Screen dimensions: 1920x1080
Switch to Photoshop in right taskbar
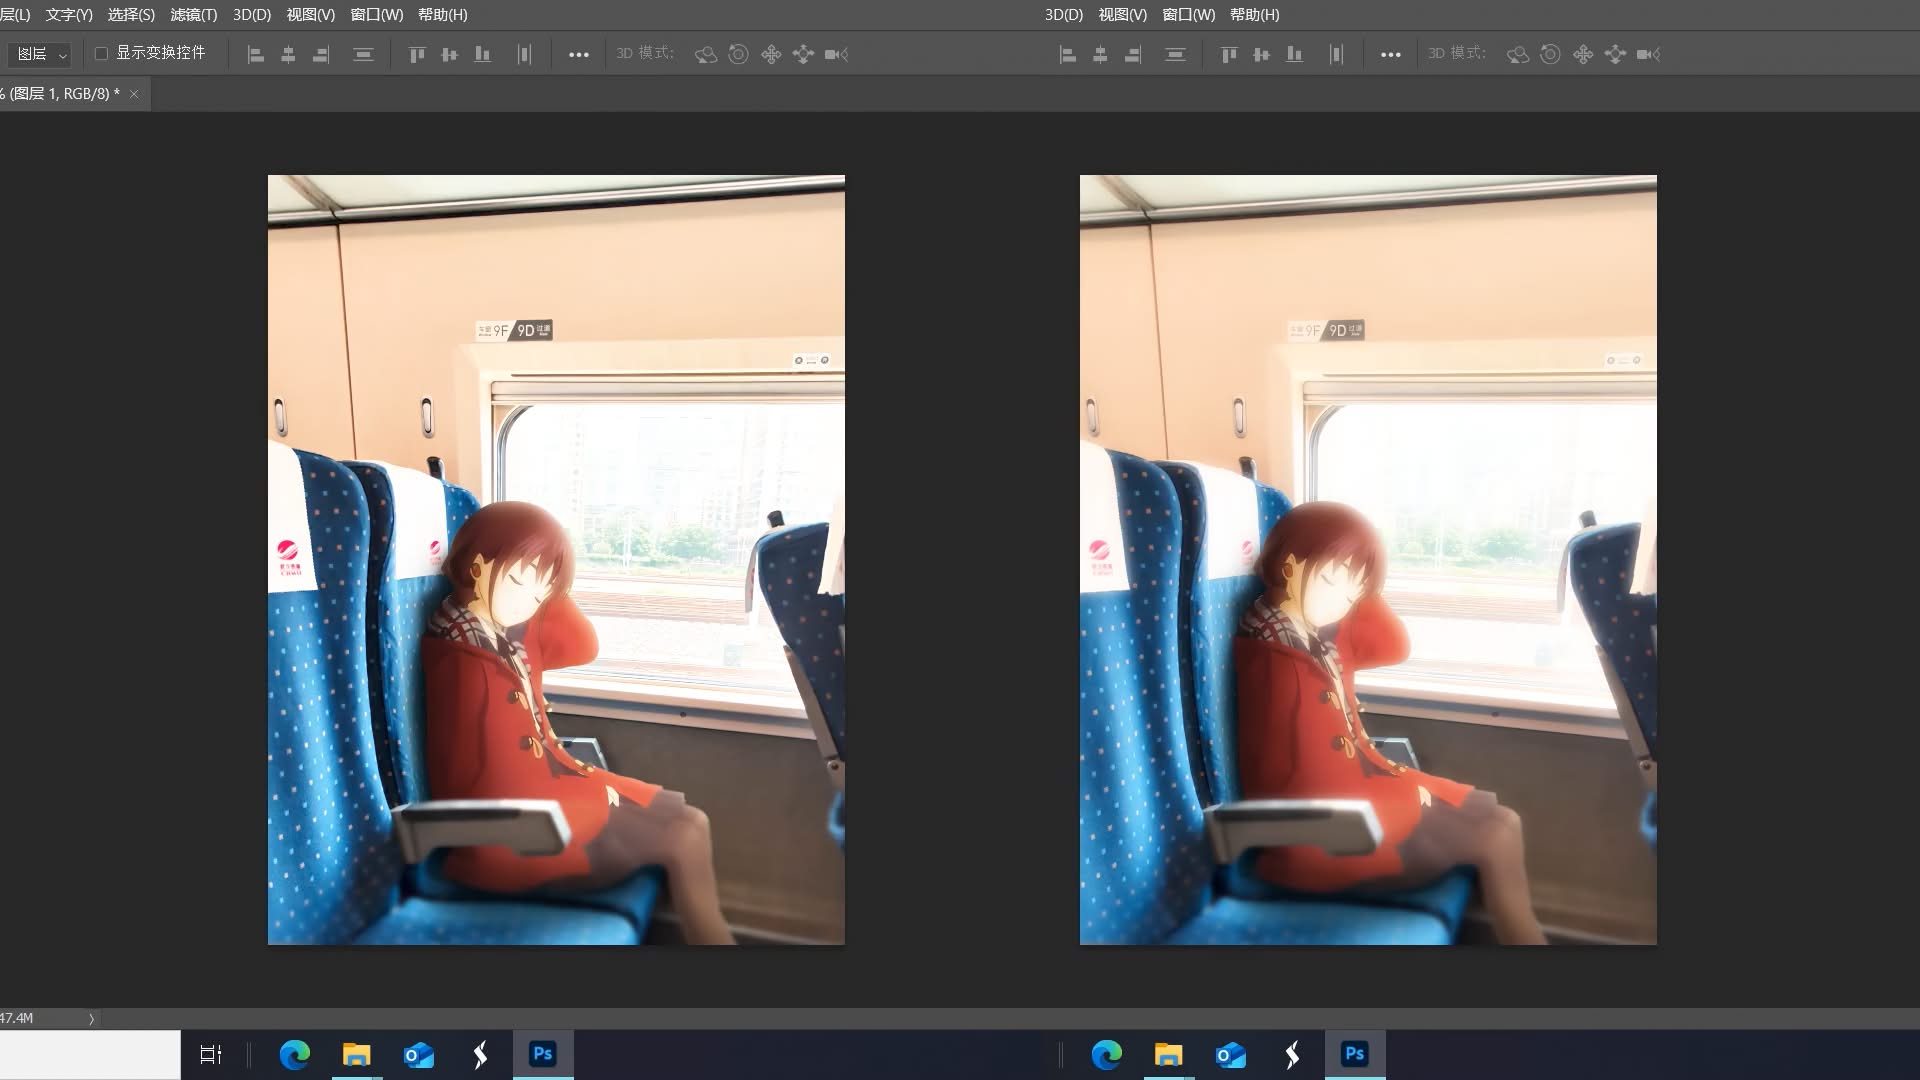click(1355, 1055)
